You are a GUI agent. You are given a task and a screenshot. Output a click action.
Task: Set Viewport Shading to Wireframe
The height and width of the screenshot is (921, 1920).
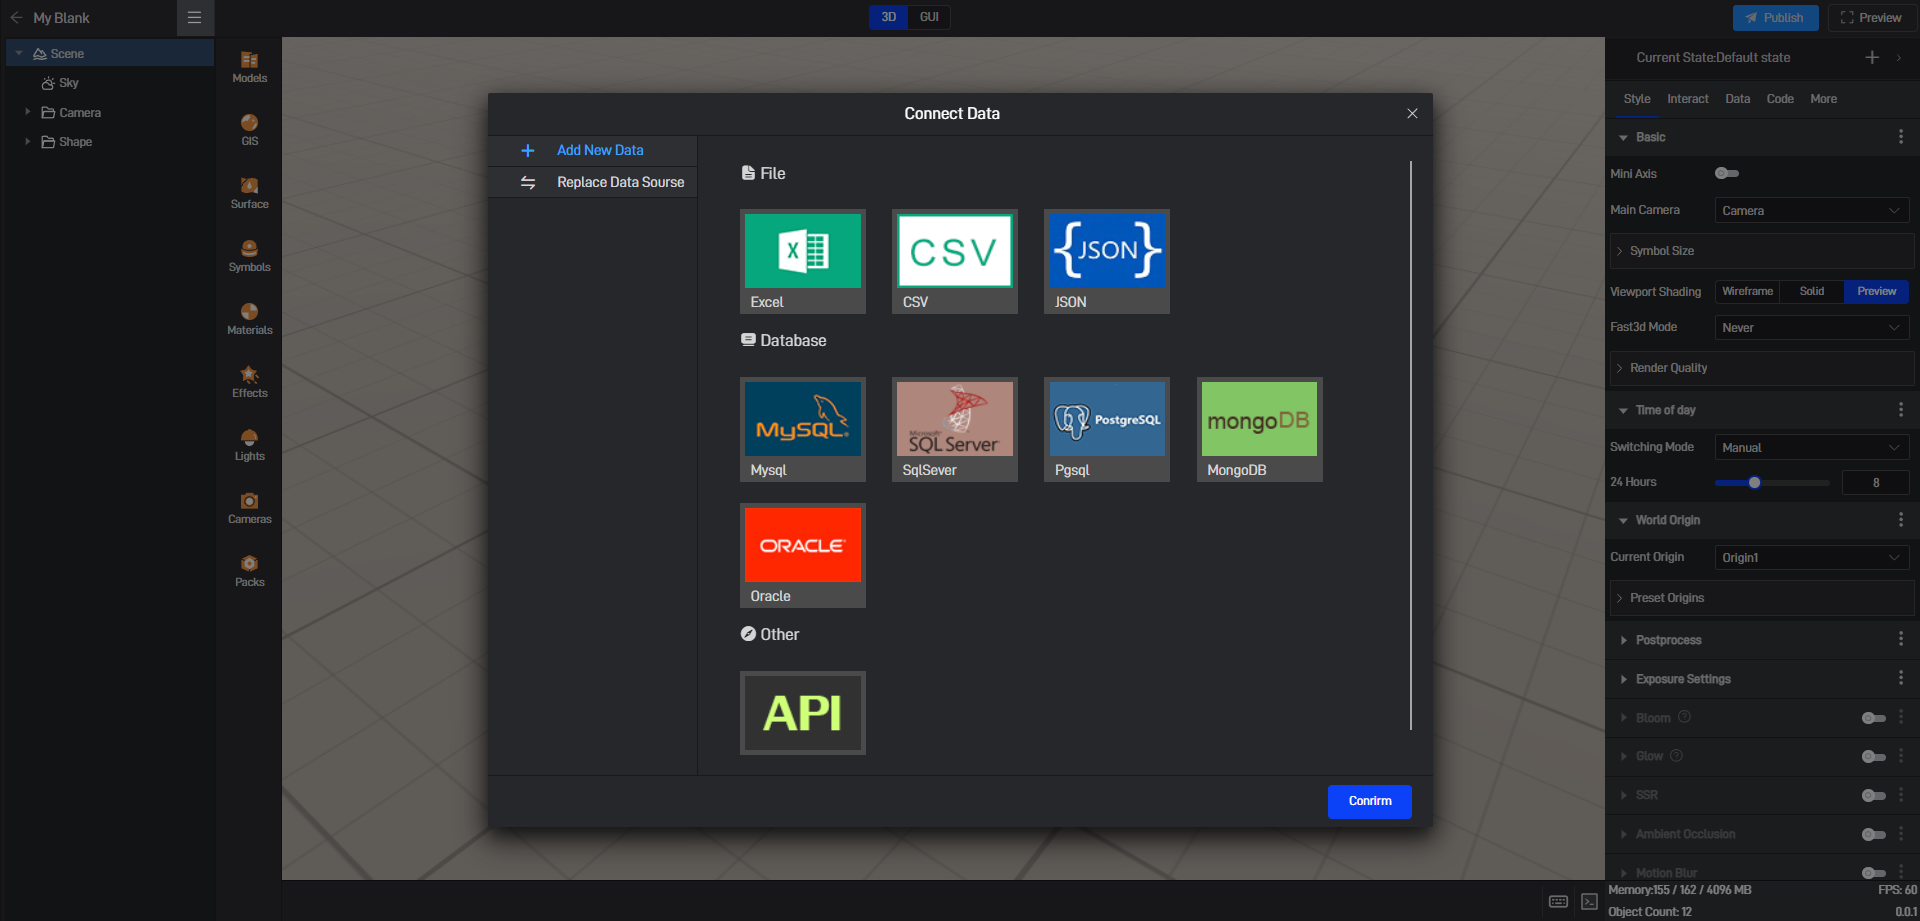[x=1747, y=291]
